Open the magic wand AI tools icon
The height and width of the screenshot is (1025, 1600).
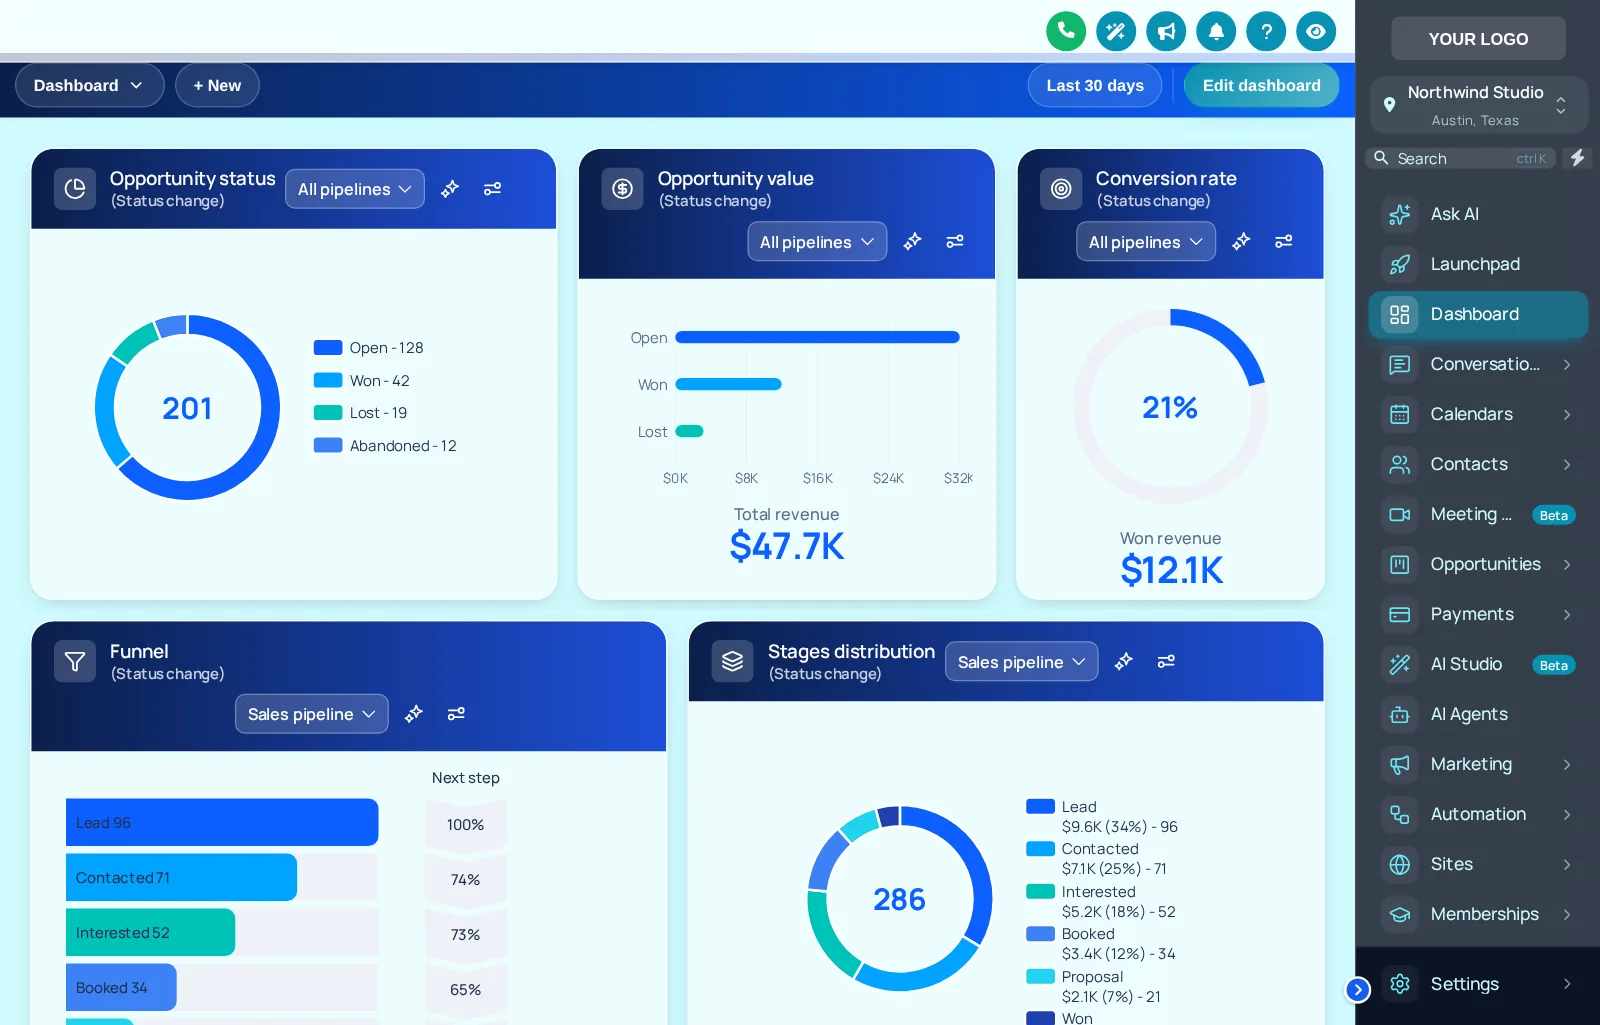(1116, 31)
